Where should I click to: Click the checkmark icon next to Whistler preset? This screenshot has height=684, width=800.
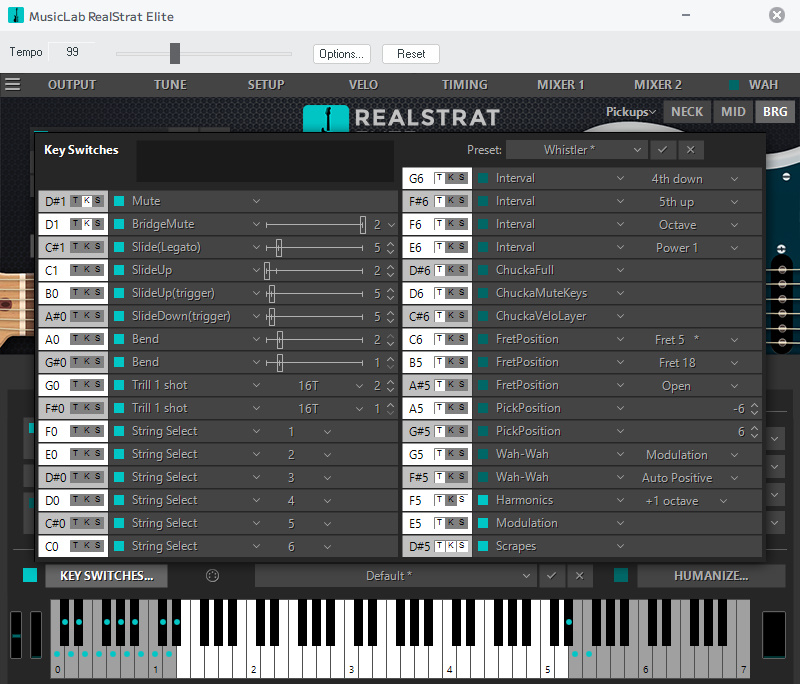662,150
